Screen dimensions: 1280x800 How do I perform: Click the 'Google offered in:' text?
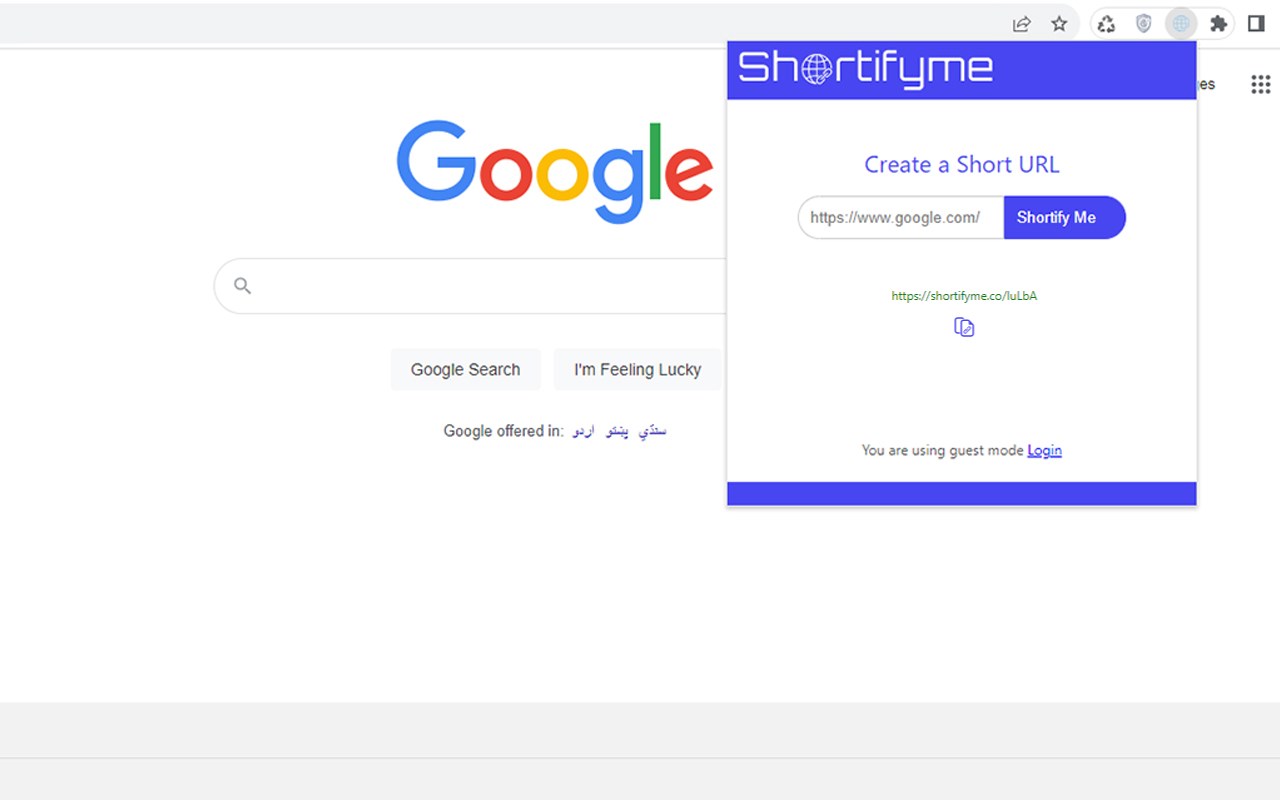click(x=503, y=431)
